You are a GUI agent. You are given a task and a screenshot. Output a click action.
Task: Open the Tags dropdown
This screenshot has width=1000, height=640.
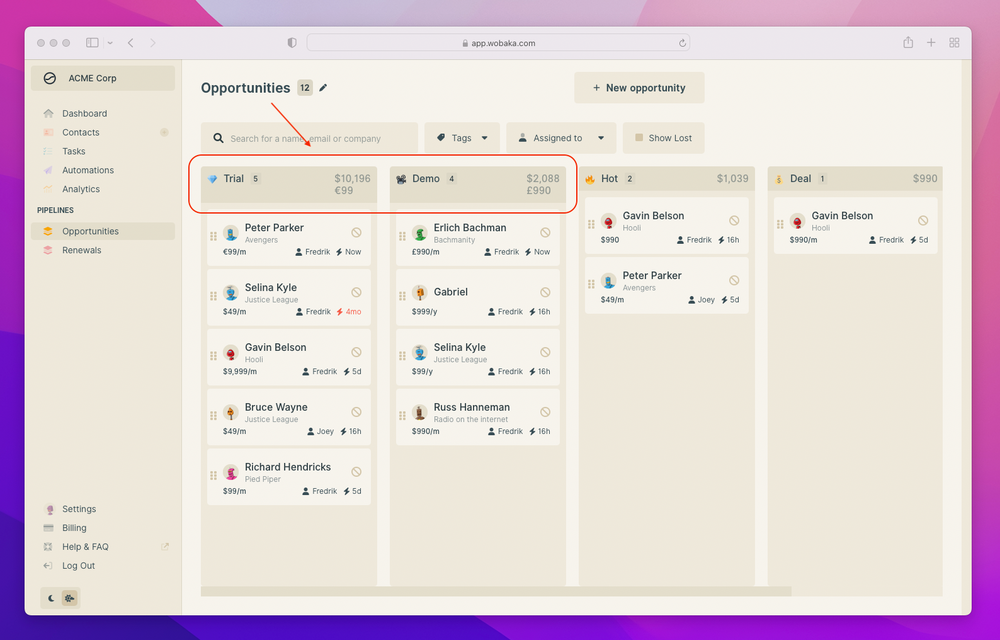[461, 137]
